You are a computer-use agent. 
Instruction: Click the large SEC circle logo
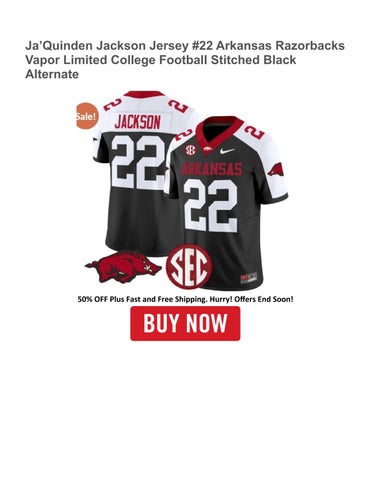point(189,266)
